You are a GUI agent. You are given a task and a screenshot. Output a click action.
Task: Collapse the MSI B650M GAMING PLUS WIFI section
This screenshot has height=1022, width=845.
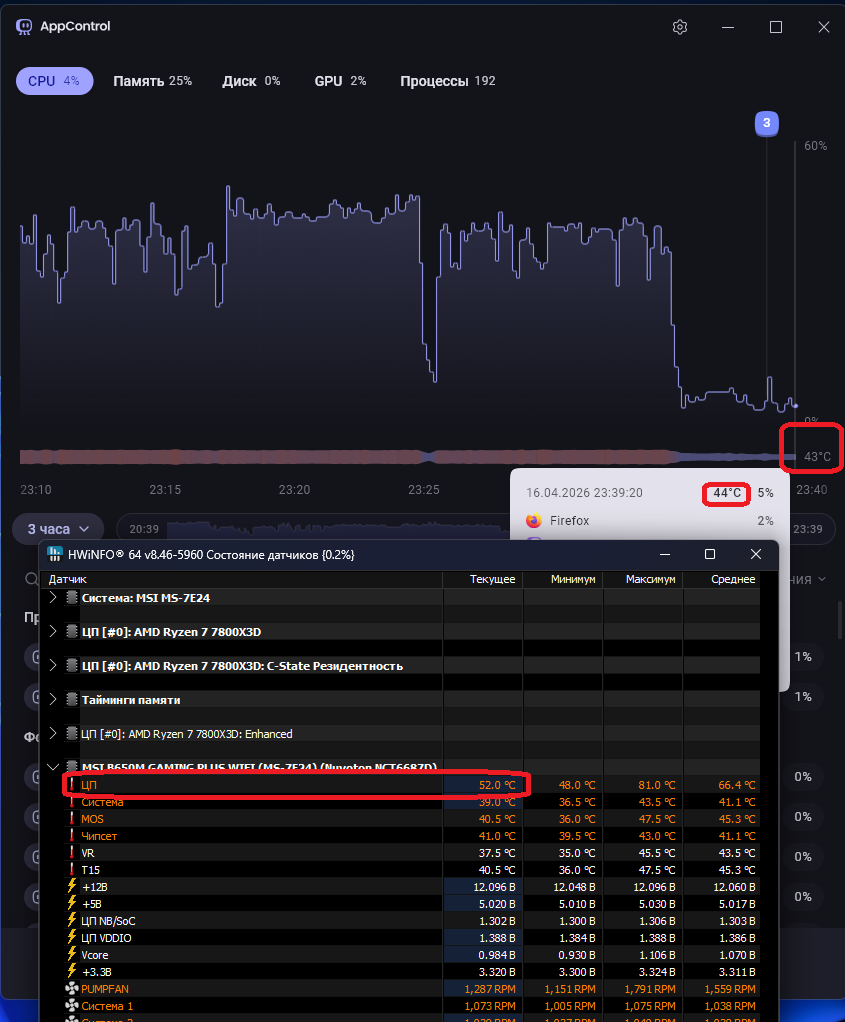[53, 768]
